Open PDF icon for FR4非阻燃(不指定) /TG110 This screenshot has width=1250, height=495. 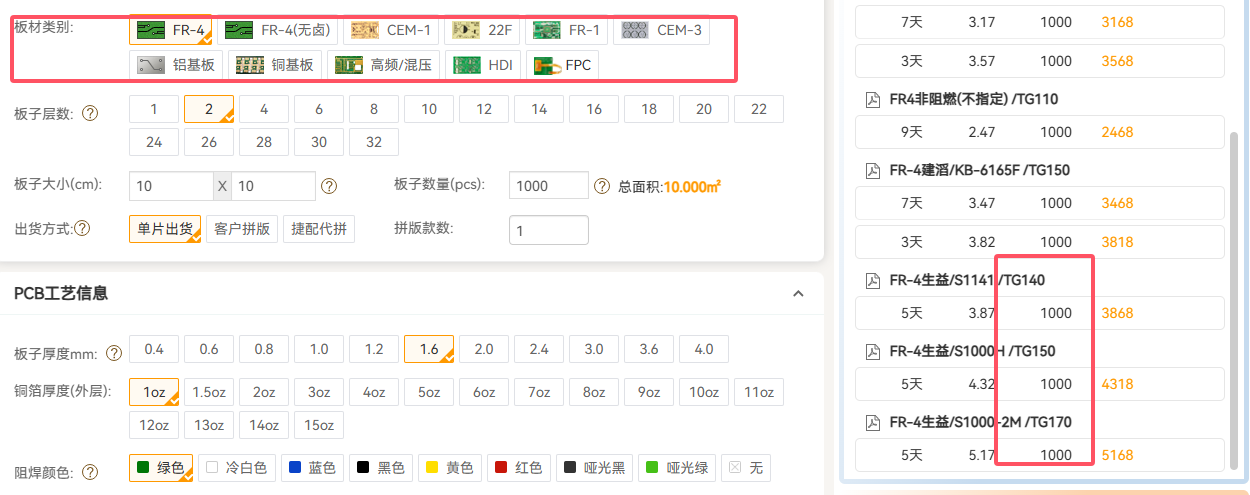coord(872,99)
